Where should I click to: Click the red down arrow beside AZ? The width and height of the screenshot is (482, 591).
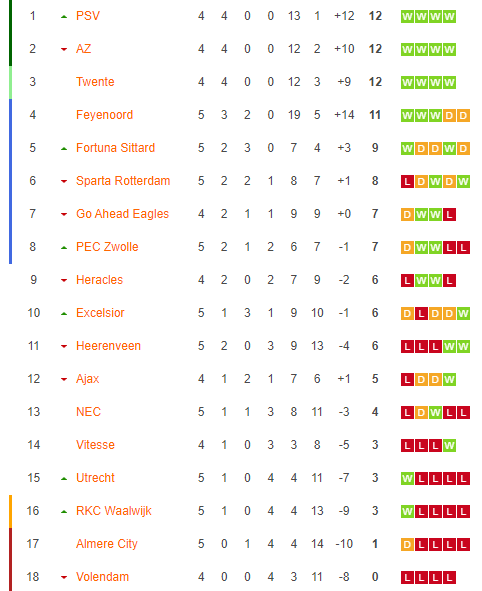pos(64,49)
